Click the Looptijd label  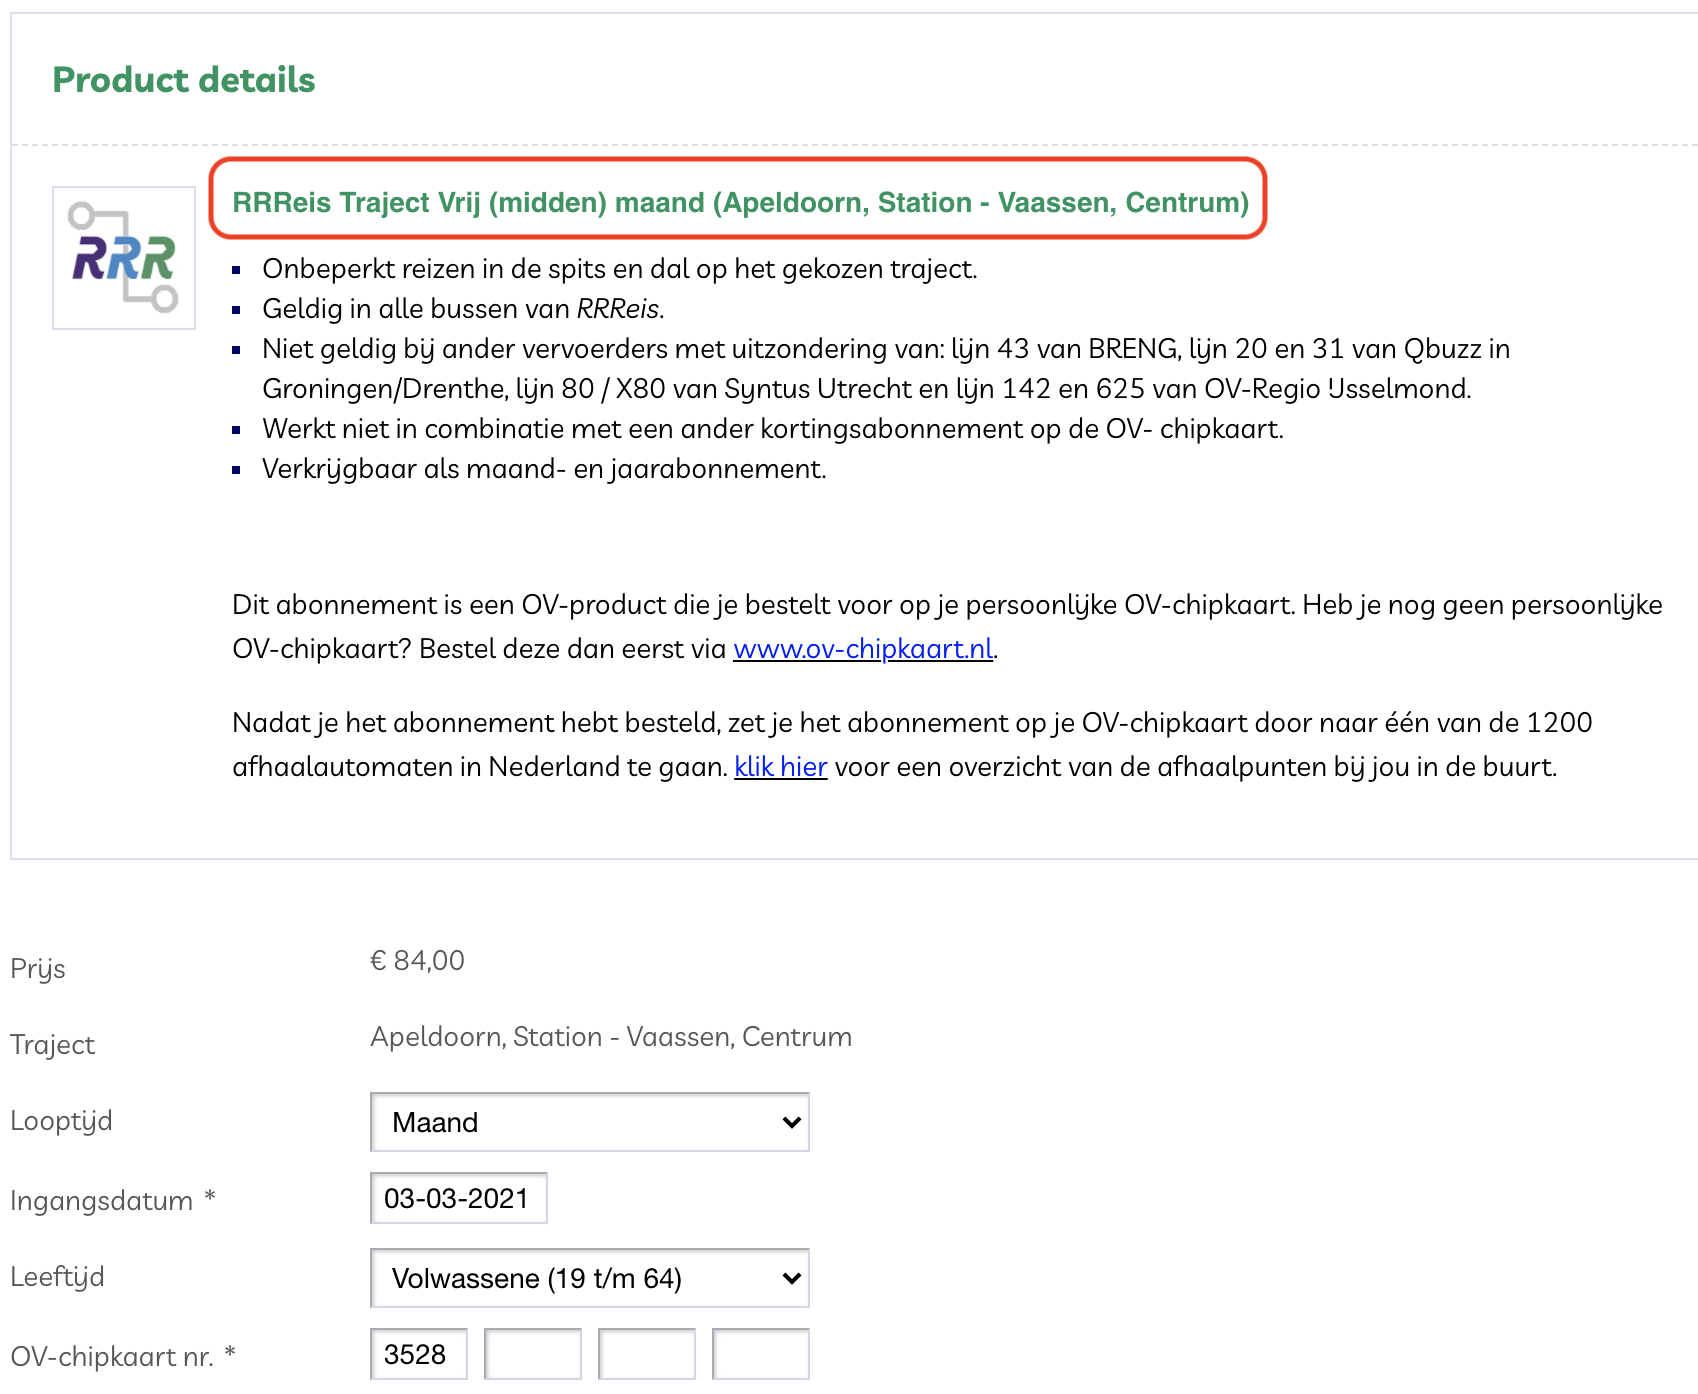[61, 1122]
